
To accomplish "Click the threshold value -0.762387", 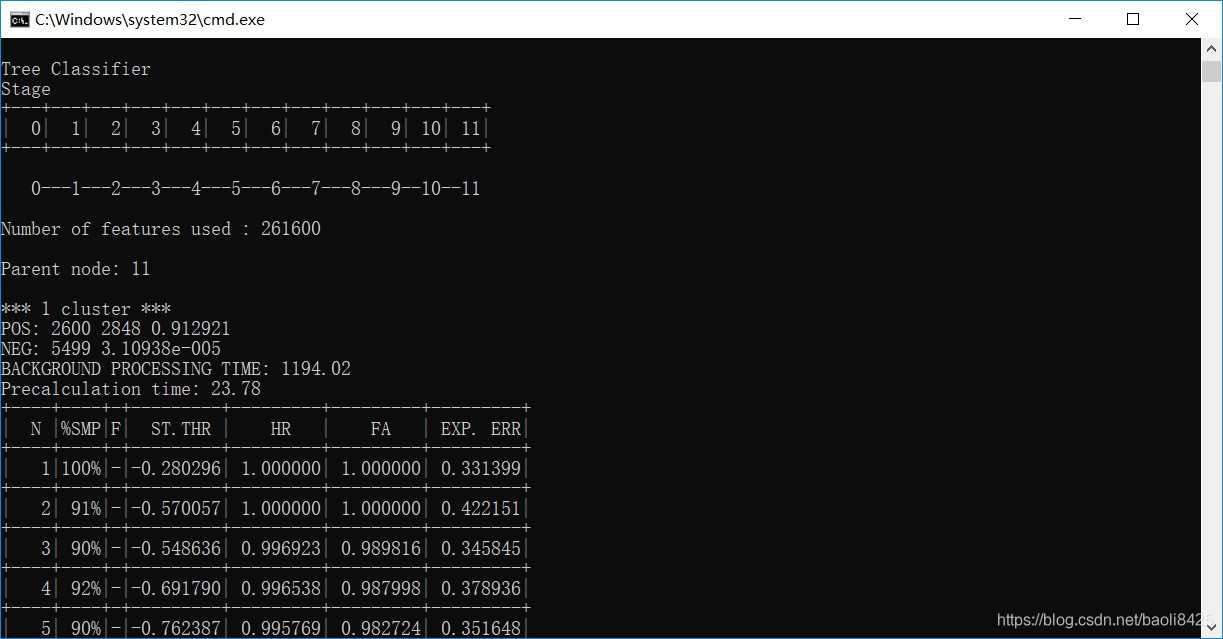I will pos(176,629).
